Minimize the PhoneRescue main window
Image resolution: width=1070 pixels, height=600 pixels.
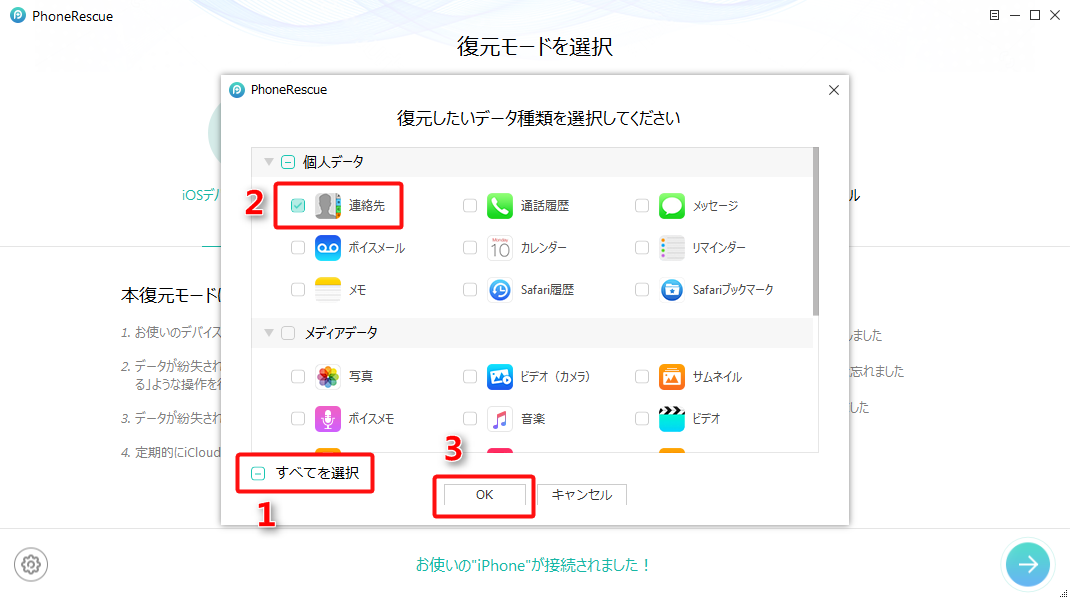coord(1015,15)
